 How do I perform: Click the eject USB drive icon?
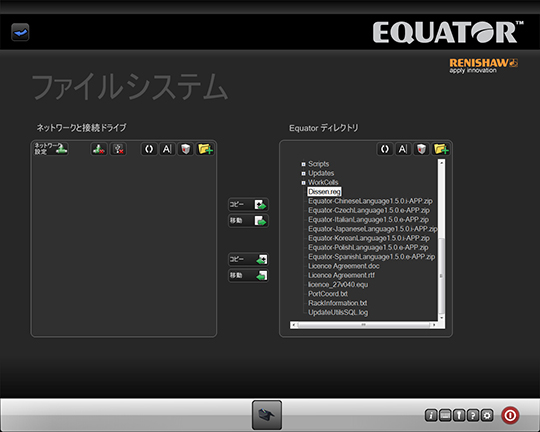click(x=118, y=149)
